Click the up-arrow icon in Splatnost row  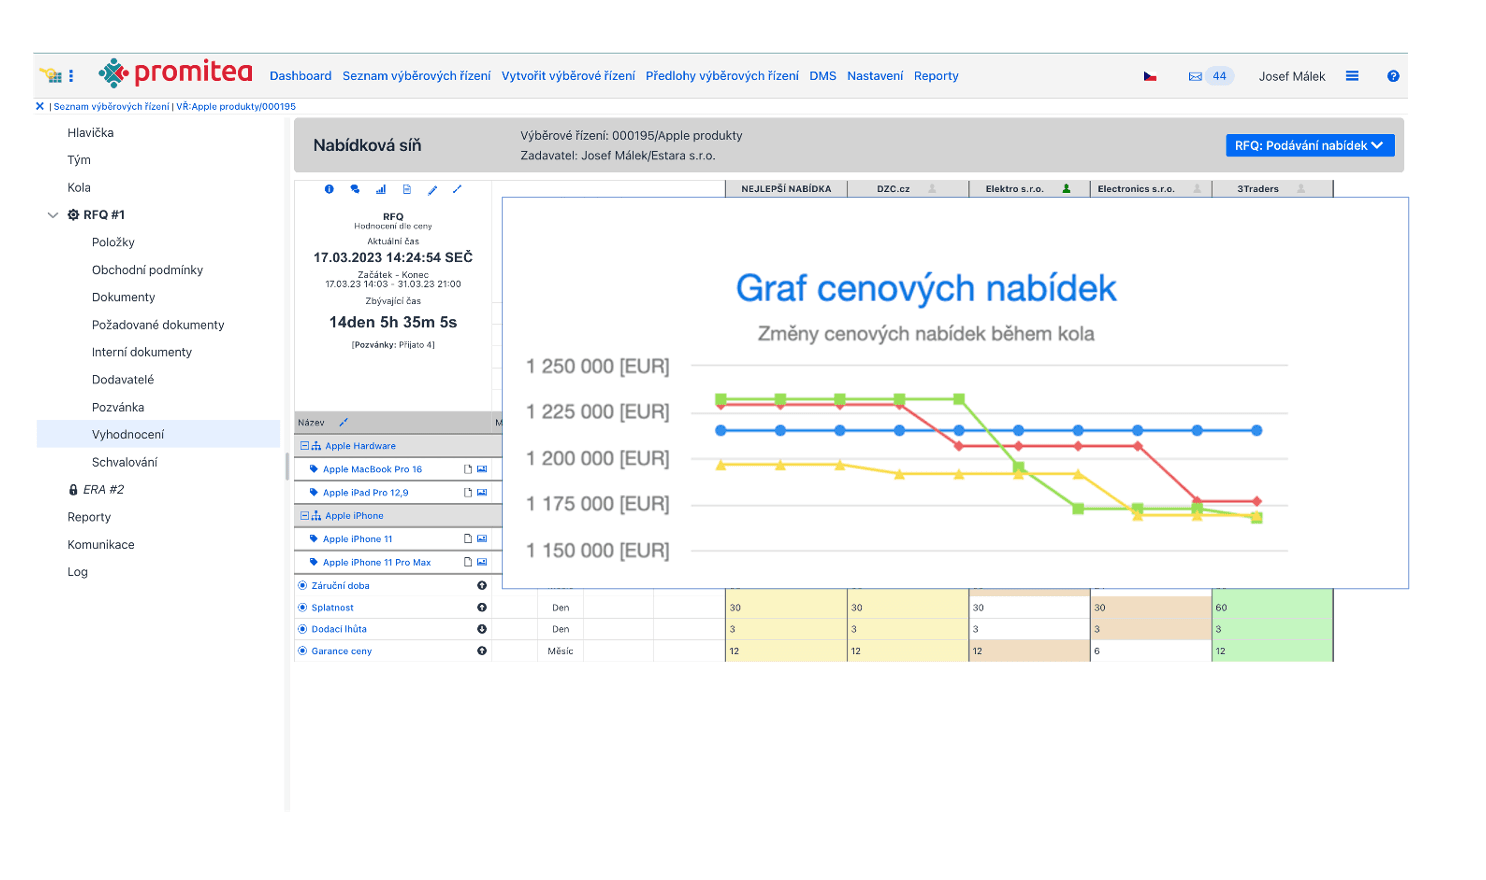point(482,607)
